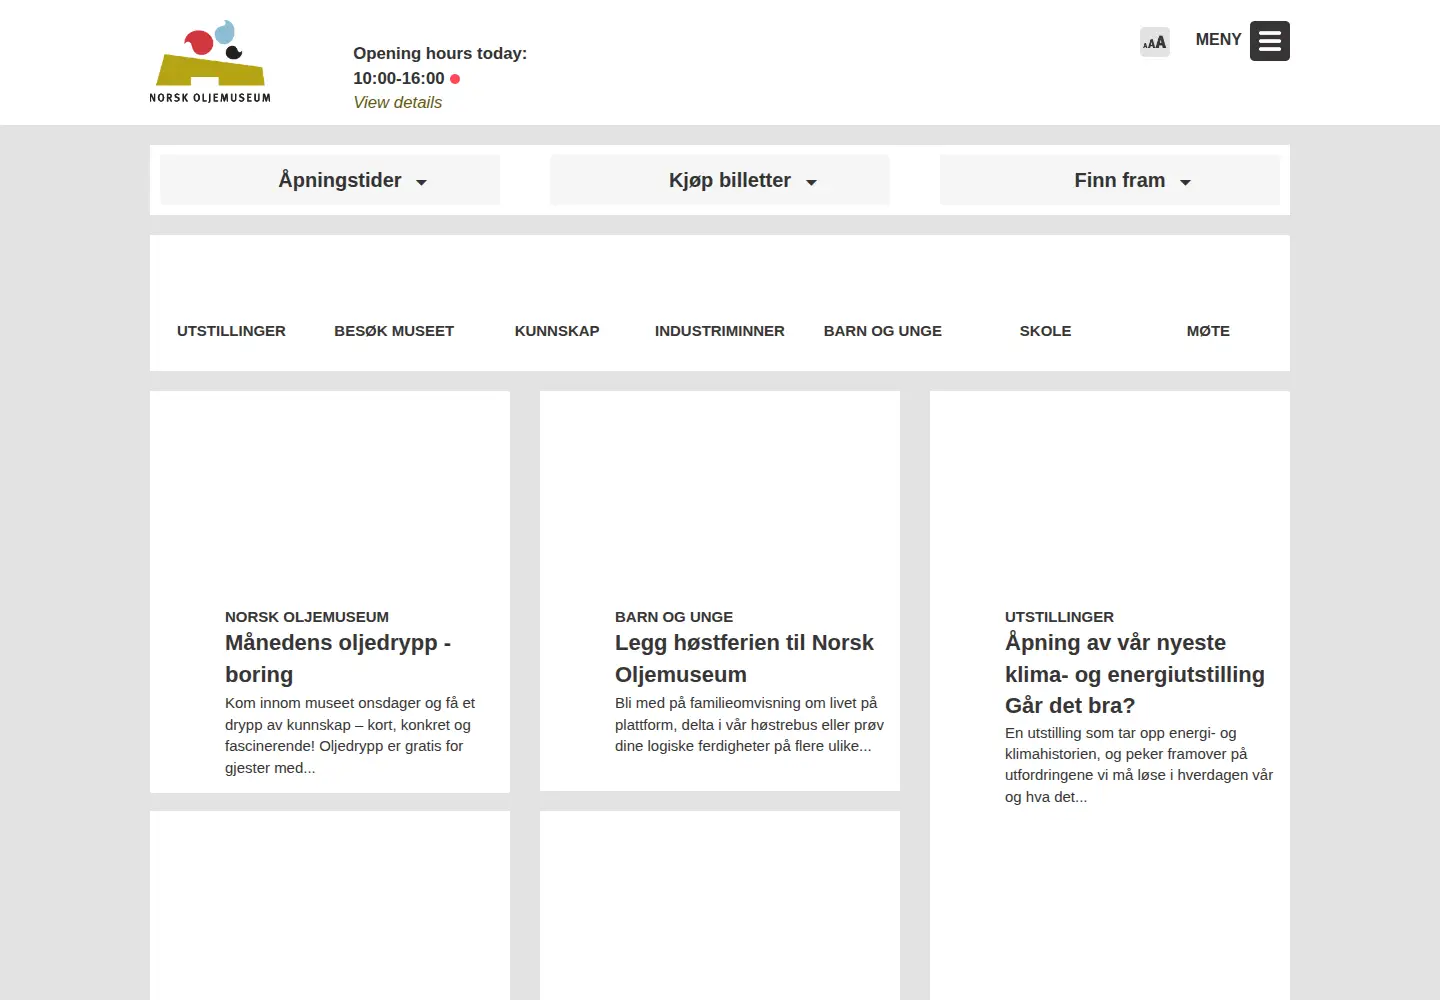Expand the Finn fram dropdown
The width and height of the screenshot is (1440, 1000).
(x=1110, y=180)
